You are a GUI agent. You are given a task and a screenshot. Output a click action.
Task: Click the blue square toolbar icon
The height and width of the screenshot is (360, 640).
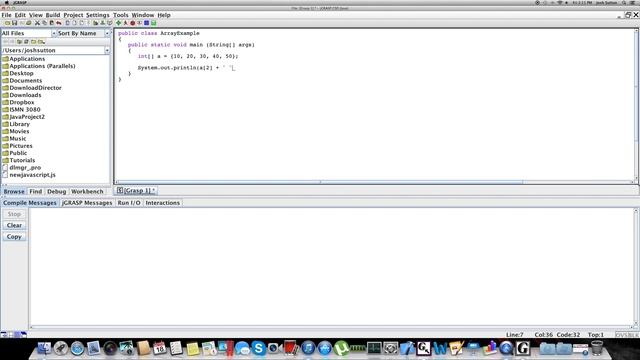point(146,23)
